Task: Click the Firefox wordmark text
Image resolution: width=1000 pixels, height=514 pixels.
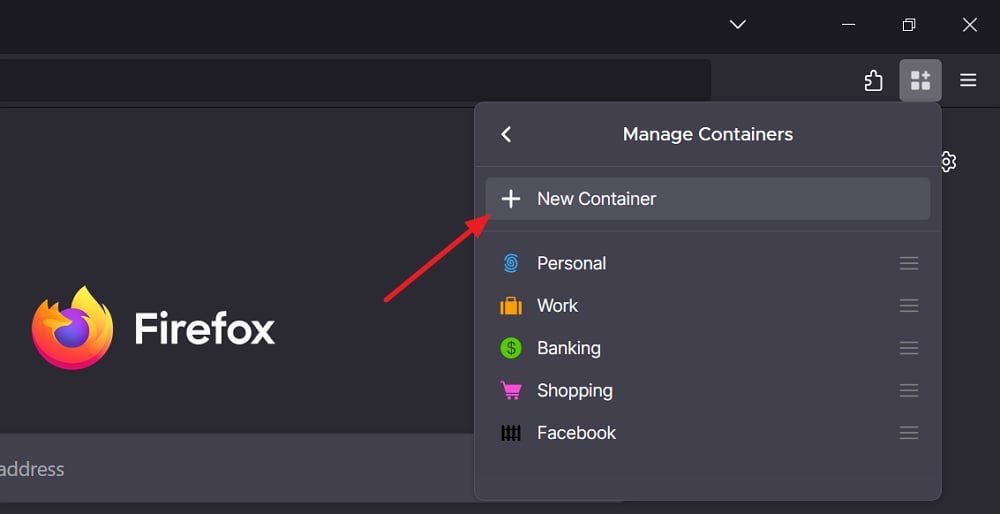Action: tap(205, 328)
